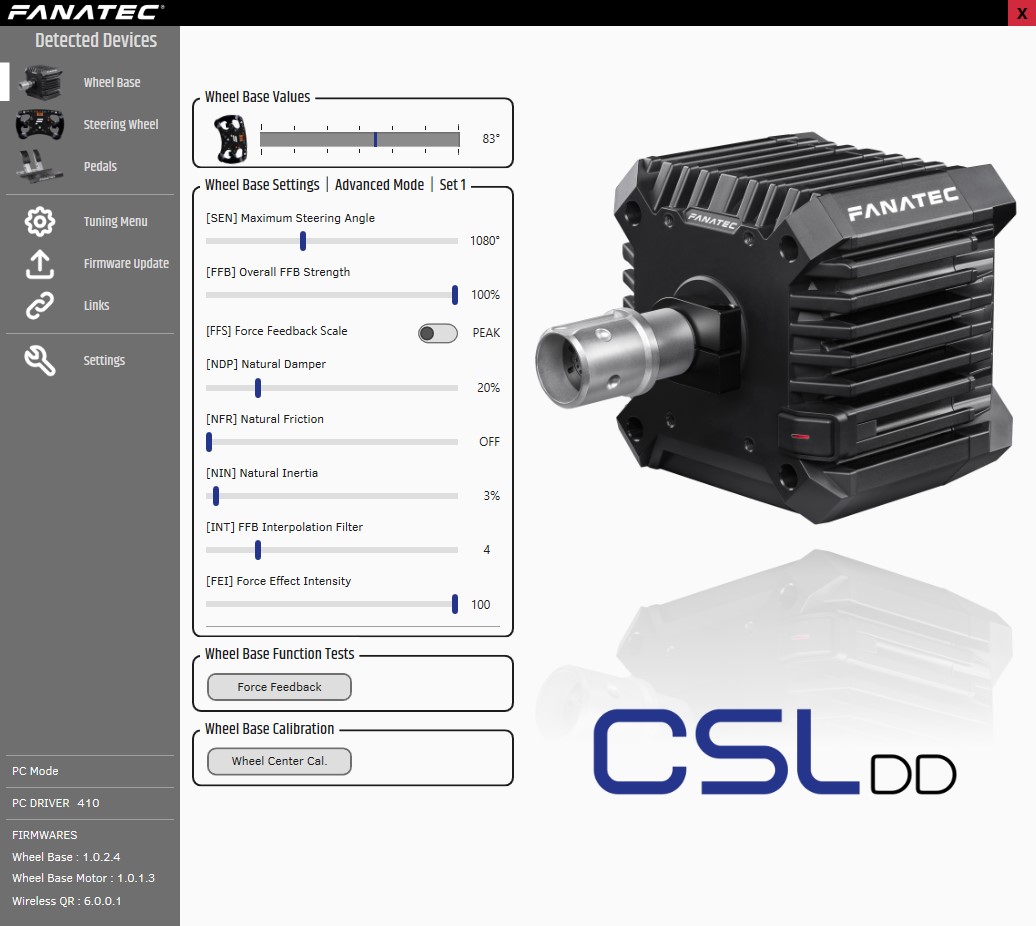The image size is (1036, 926).
Task: Click the PC Mode label
Action: click(x=35, y=771)
